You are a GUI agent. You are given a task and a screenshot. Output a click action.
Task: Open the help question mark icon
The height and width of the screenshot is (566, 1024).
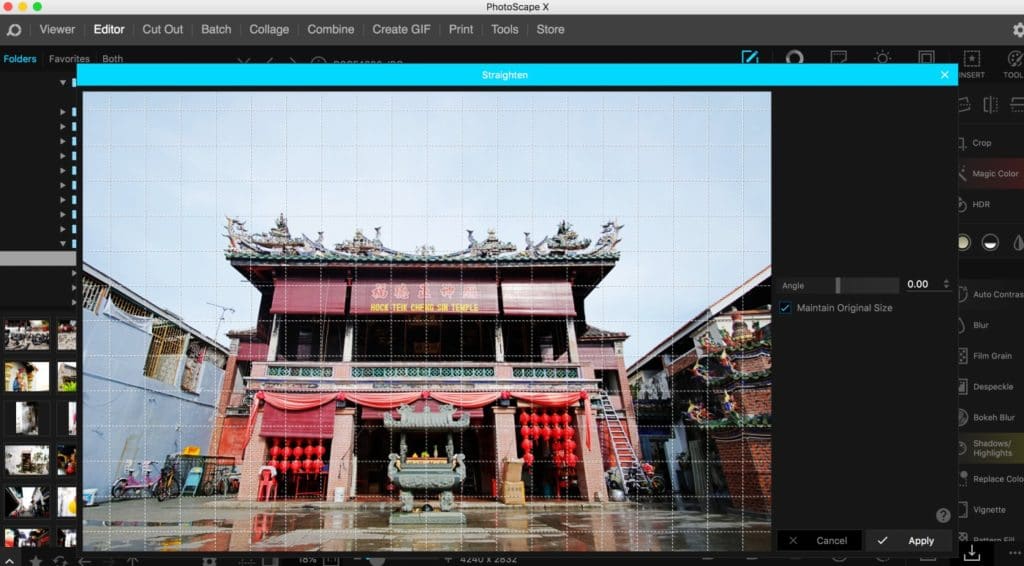click(x=943, y=515)
